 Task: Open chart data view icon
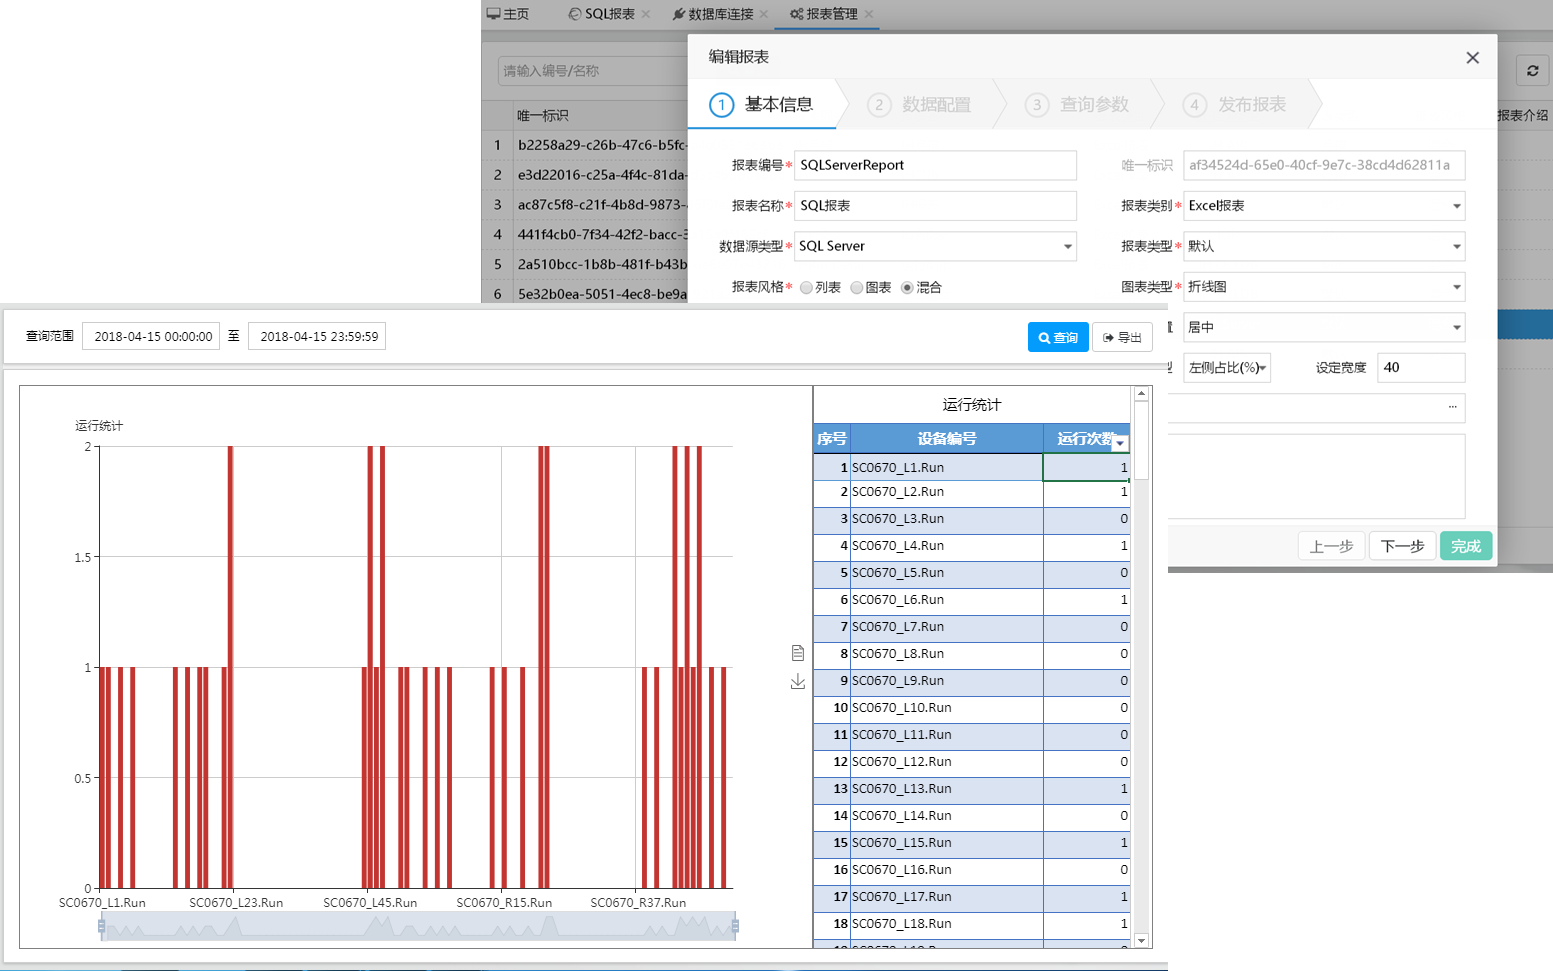(798, 653)
